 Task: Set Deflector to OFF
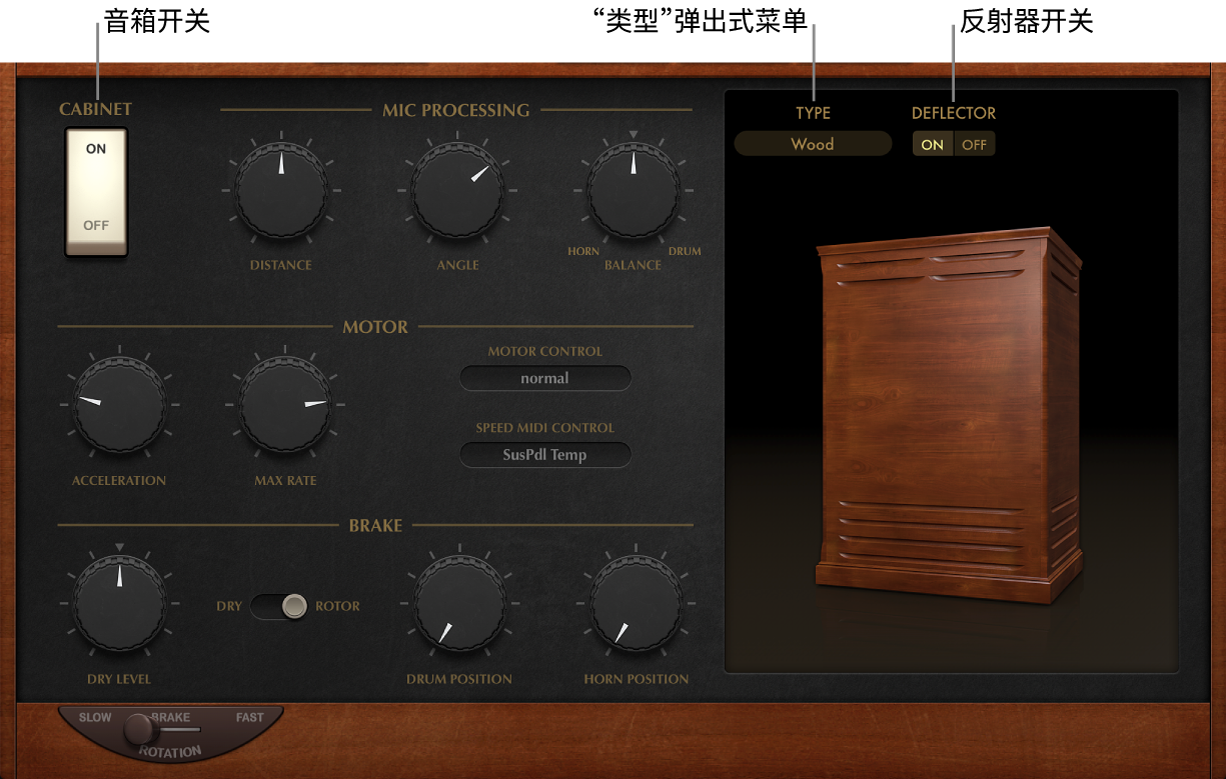click(x=974, y=144)
